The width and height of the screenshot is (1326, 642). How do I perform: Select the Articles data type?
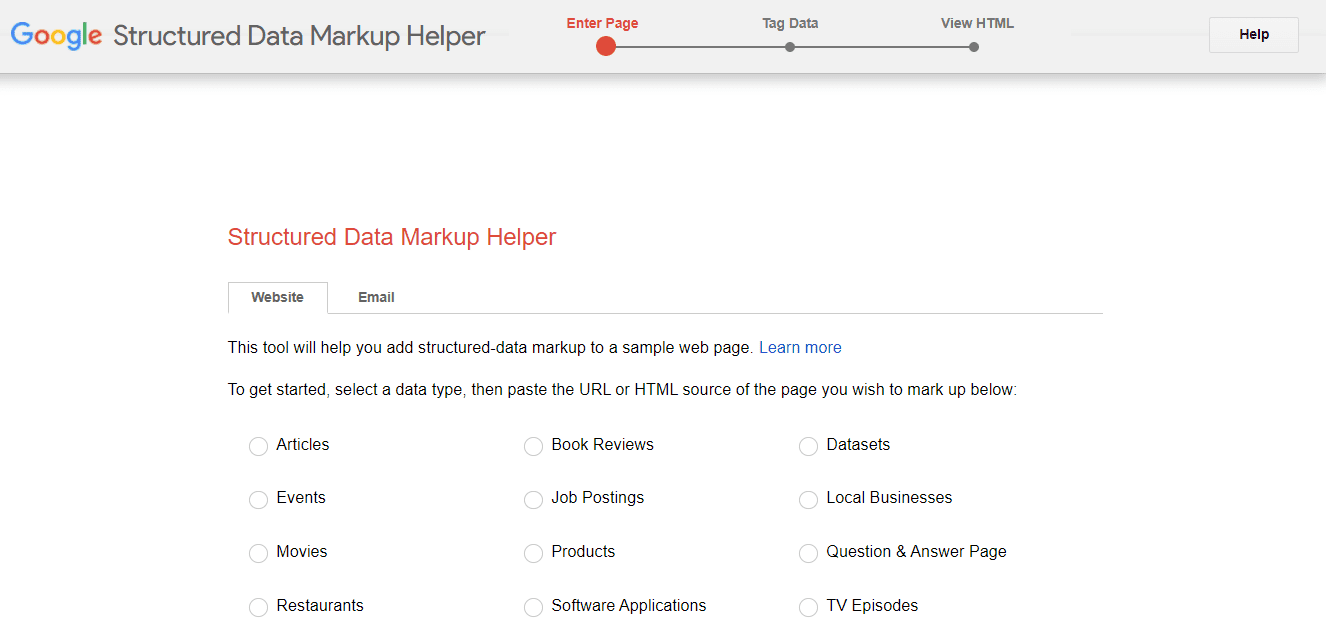click(x=258, y=446)
